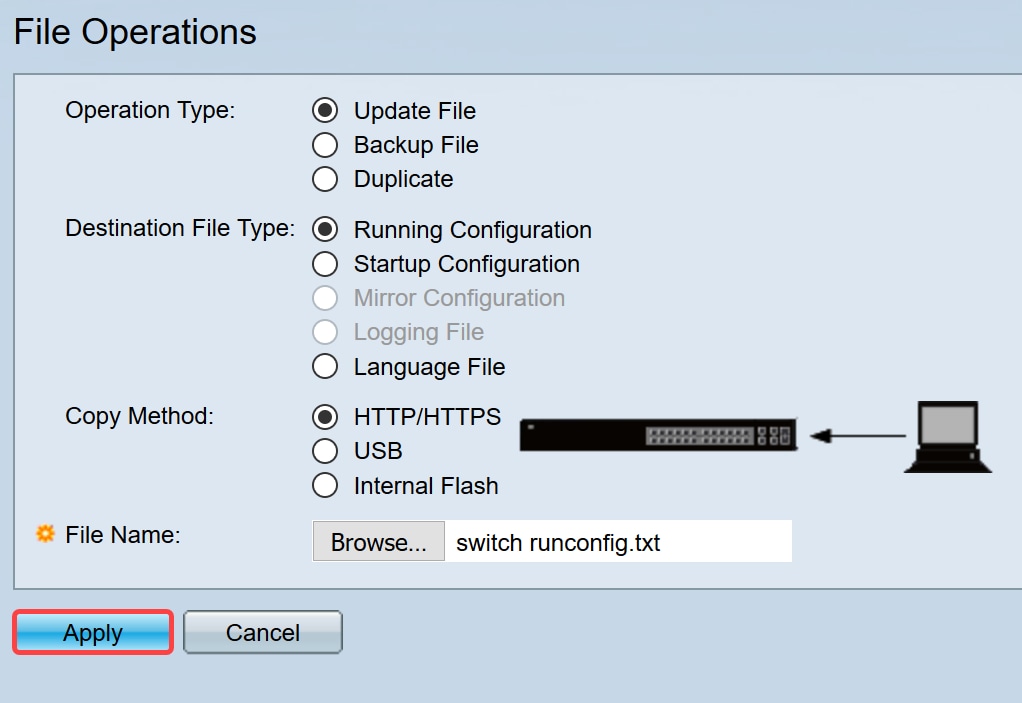Select Internal Flash copy method
The height and width of the screenshot is (703, 1022).
[x=325, y=485]
